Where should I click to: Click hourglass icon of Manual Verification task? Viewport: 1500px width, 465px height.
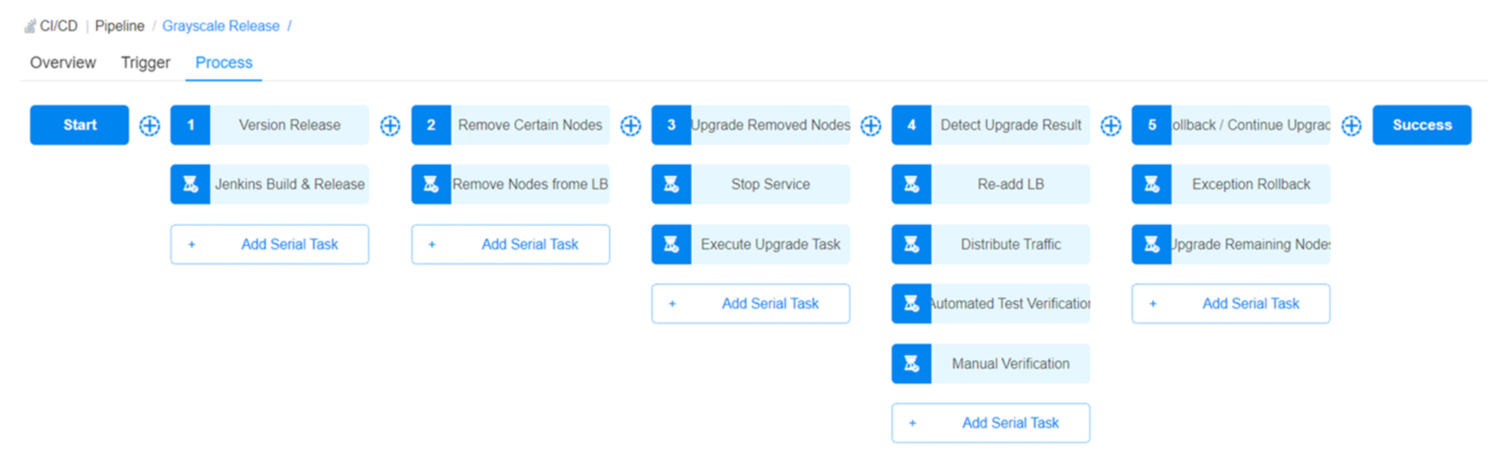click(x=911, y=364)
